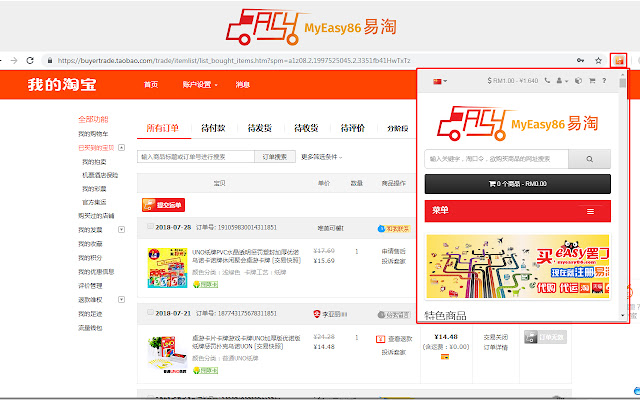The width and height of the screenshot is (640, 400).
Task: Click the popup keyword search input
Action: click(x=496, y=159)
